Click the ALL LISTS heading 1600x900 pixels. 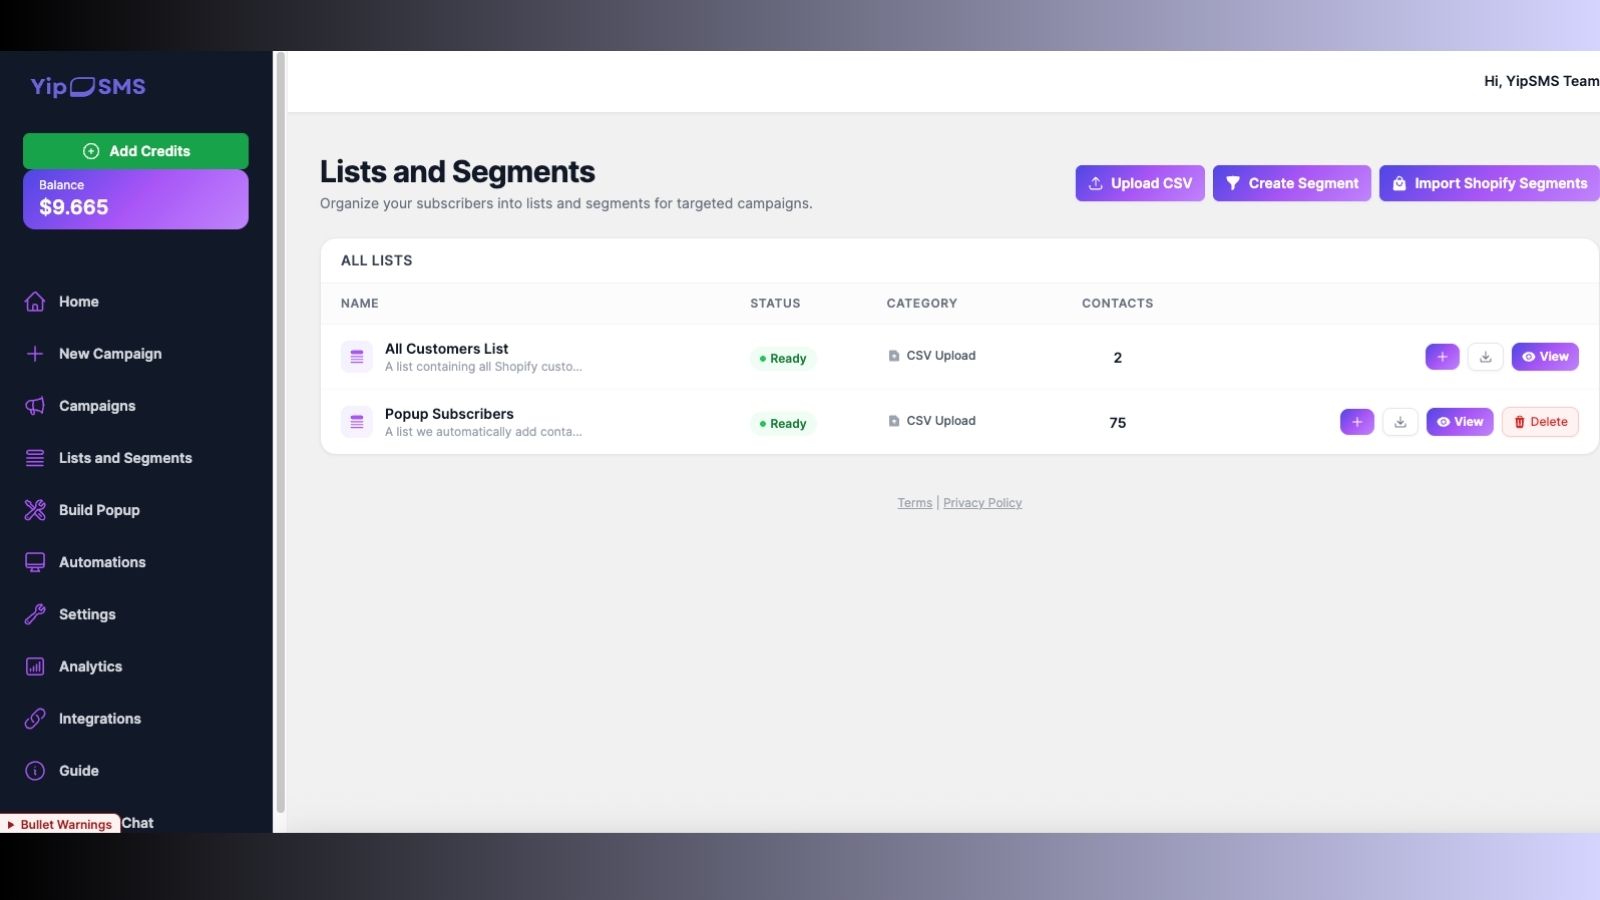pyautogui.click(x=377, y=260)
